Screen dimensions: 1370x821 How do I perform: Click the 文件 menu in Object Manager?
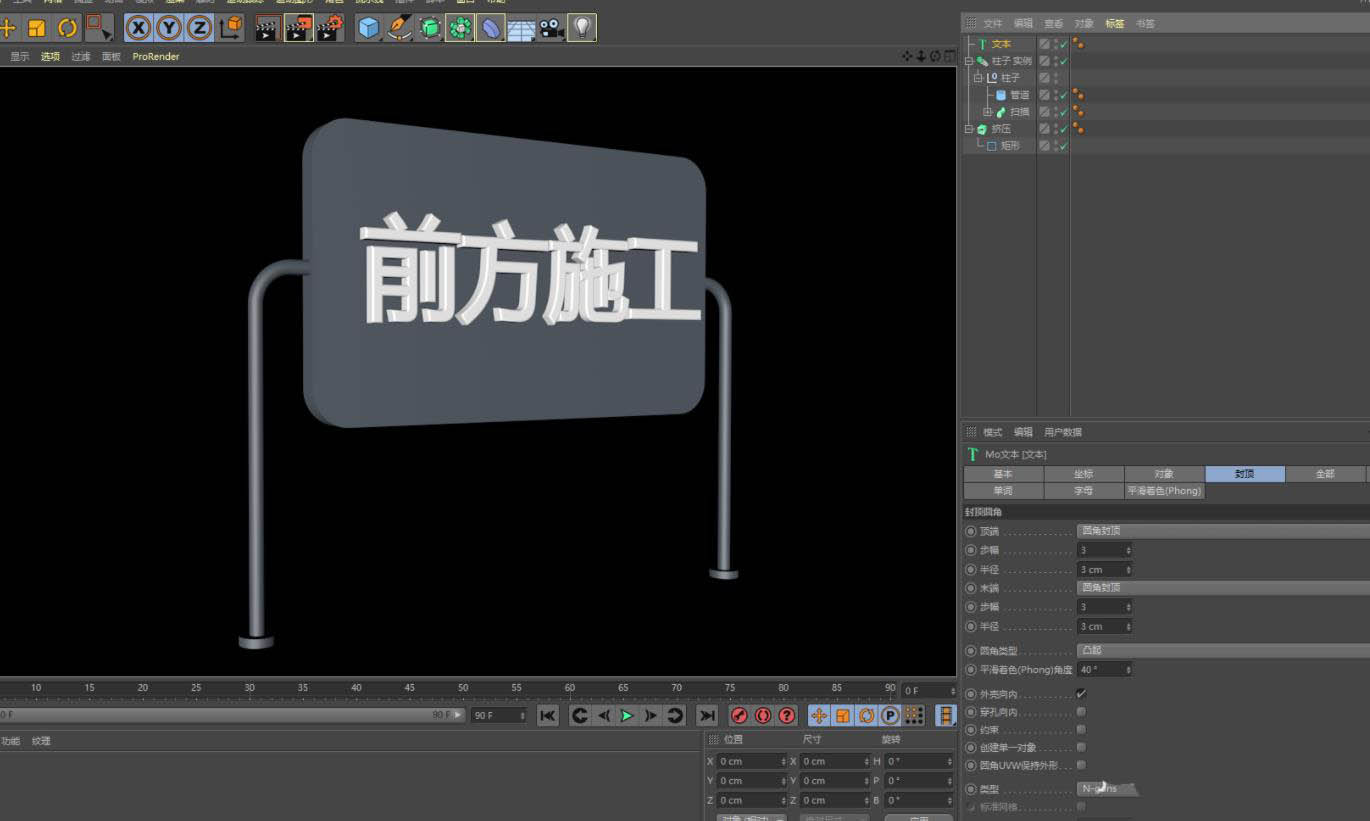point(992,23)
